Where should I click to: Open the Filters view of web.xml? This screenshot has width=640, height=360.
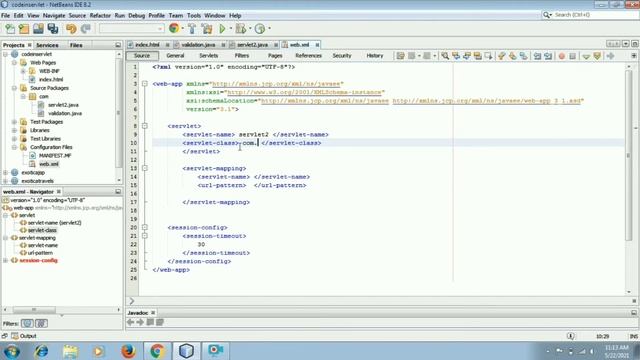(x=242, y=56)
